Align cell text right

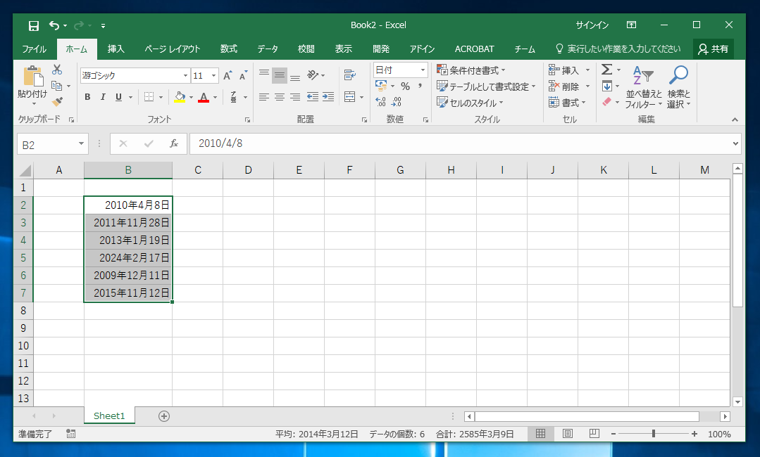295,97
